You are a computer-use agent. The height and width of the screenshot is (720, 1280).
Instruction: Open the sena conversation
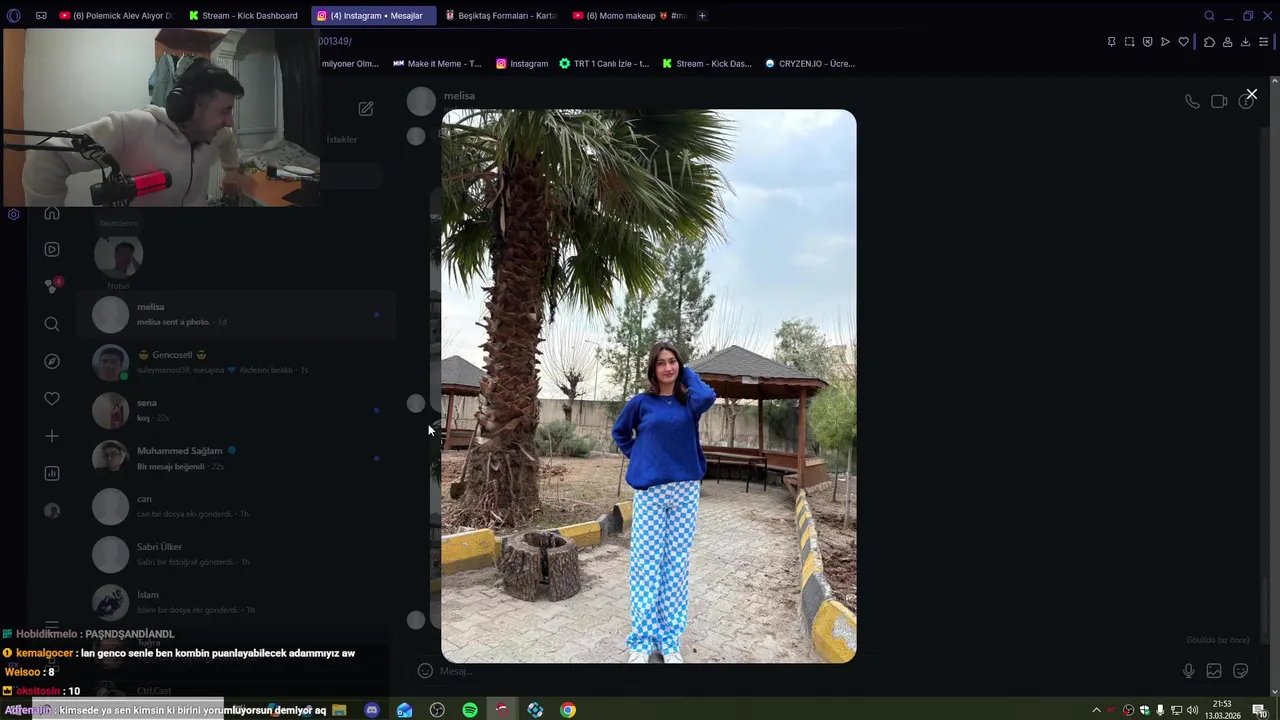point(236,410)
